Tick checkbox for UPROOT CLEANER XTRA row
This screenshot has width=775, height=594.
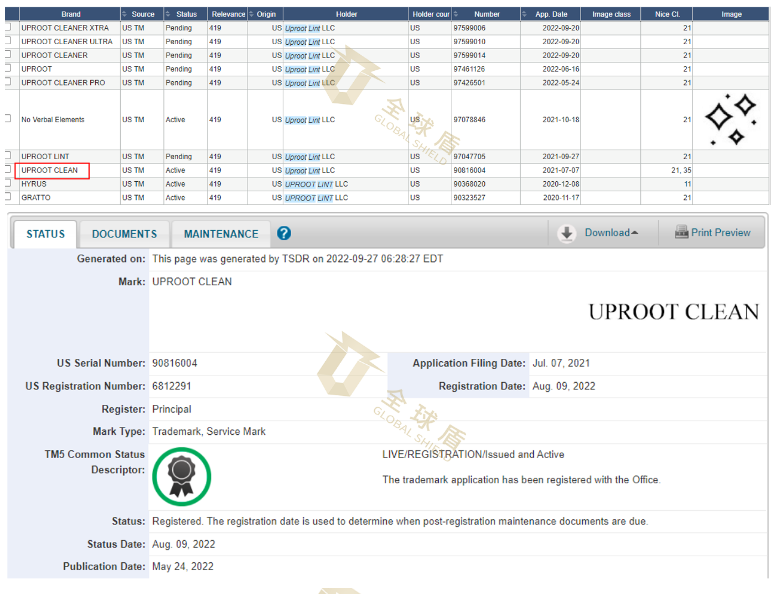[7, 27]
